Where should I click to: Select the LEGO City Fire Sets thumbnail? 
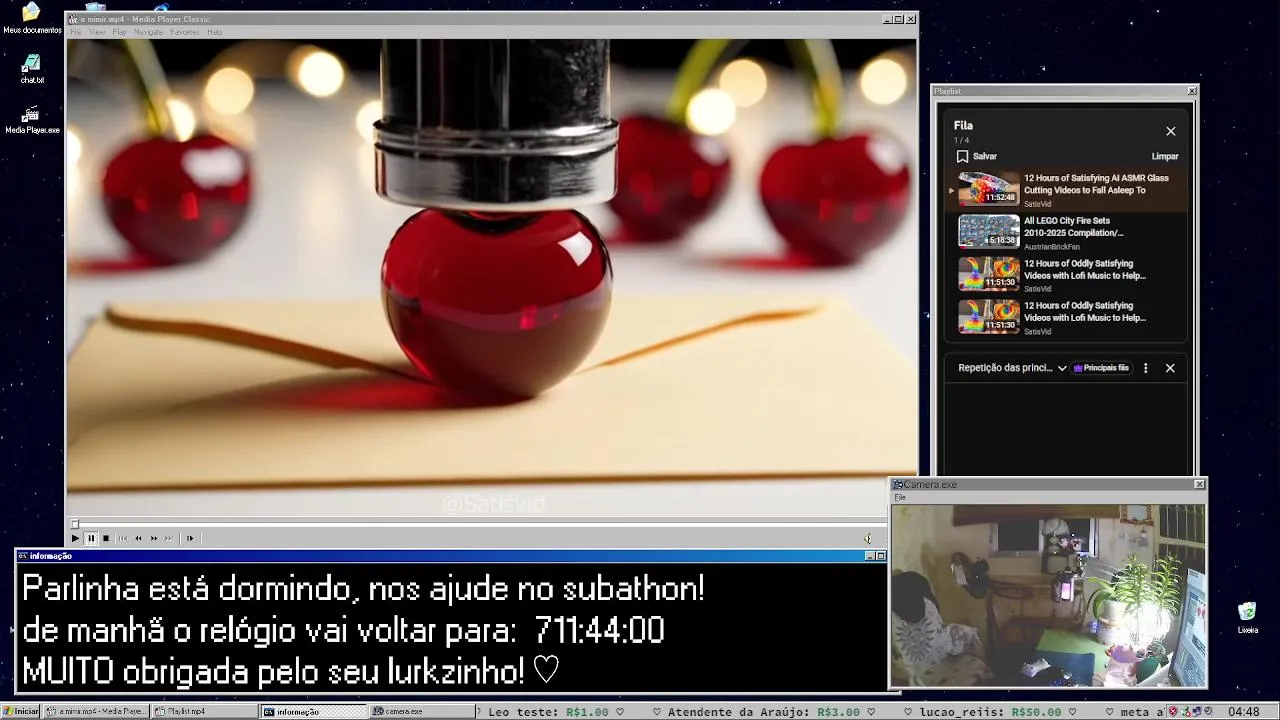coord(989,231)
